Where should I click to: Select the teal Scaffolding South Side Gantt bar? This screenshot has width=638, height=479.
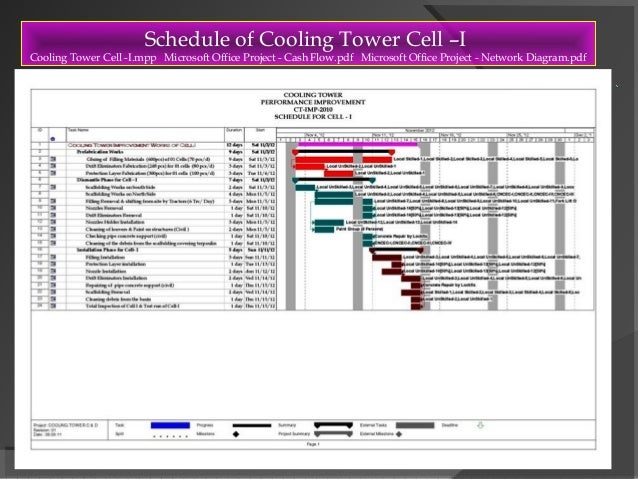pyautogui.click(x=305, y=187)
